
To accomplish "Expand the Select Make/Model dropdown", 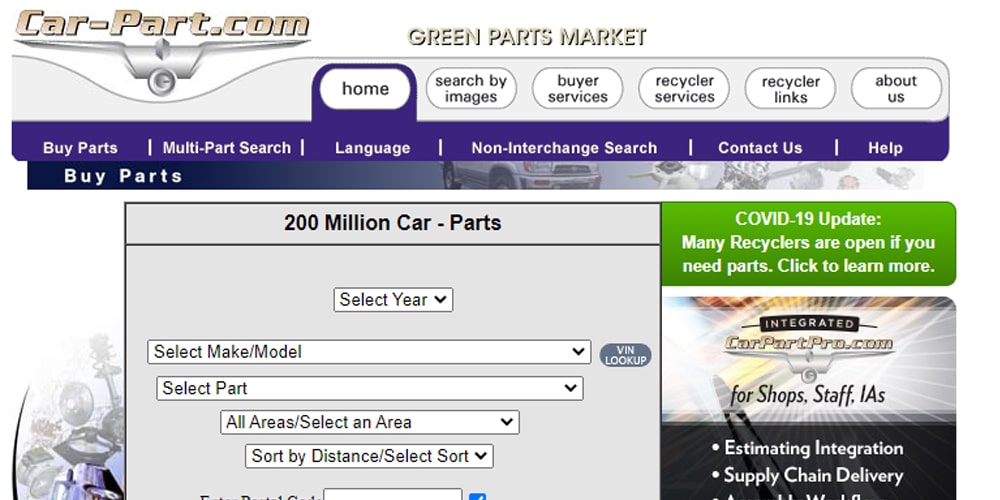I will pos(369,352).
